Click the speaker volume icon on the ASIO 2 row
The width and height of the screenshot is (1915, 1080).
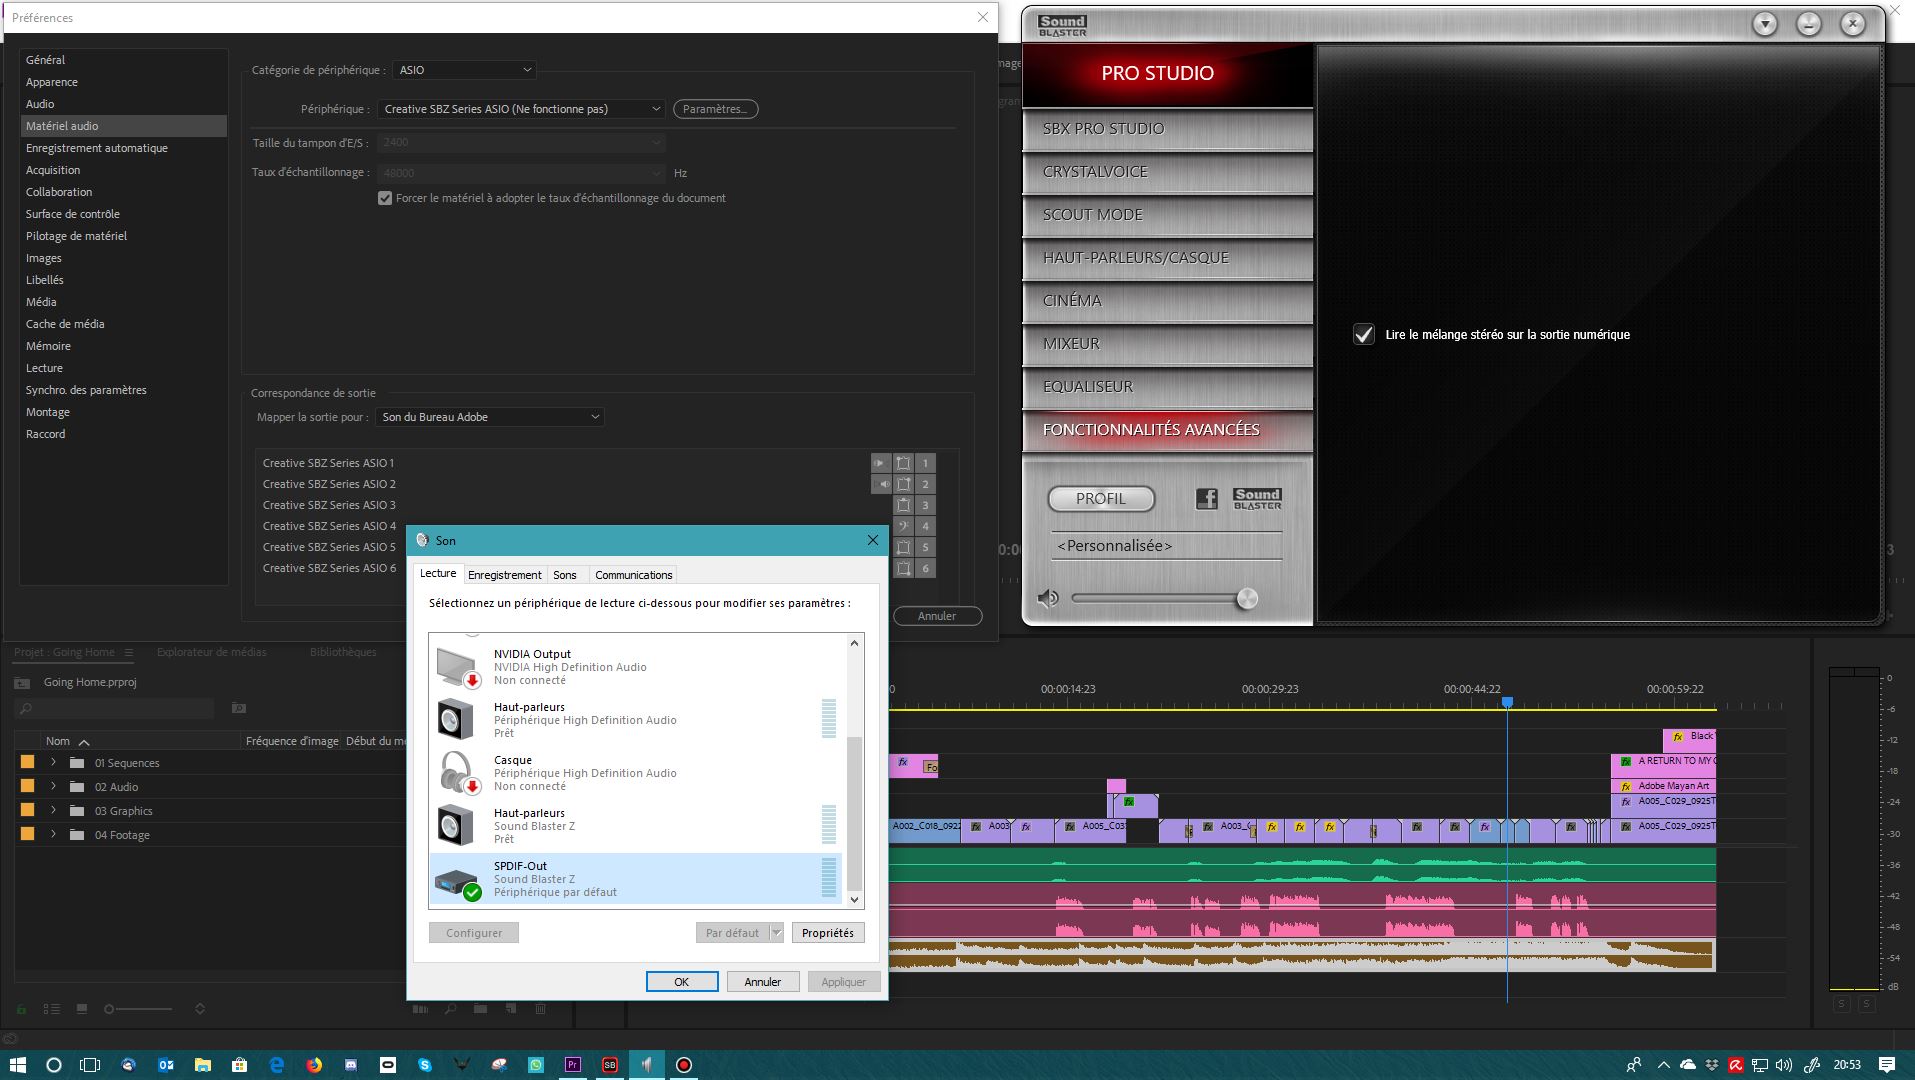[x=881, y=484]
